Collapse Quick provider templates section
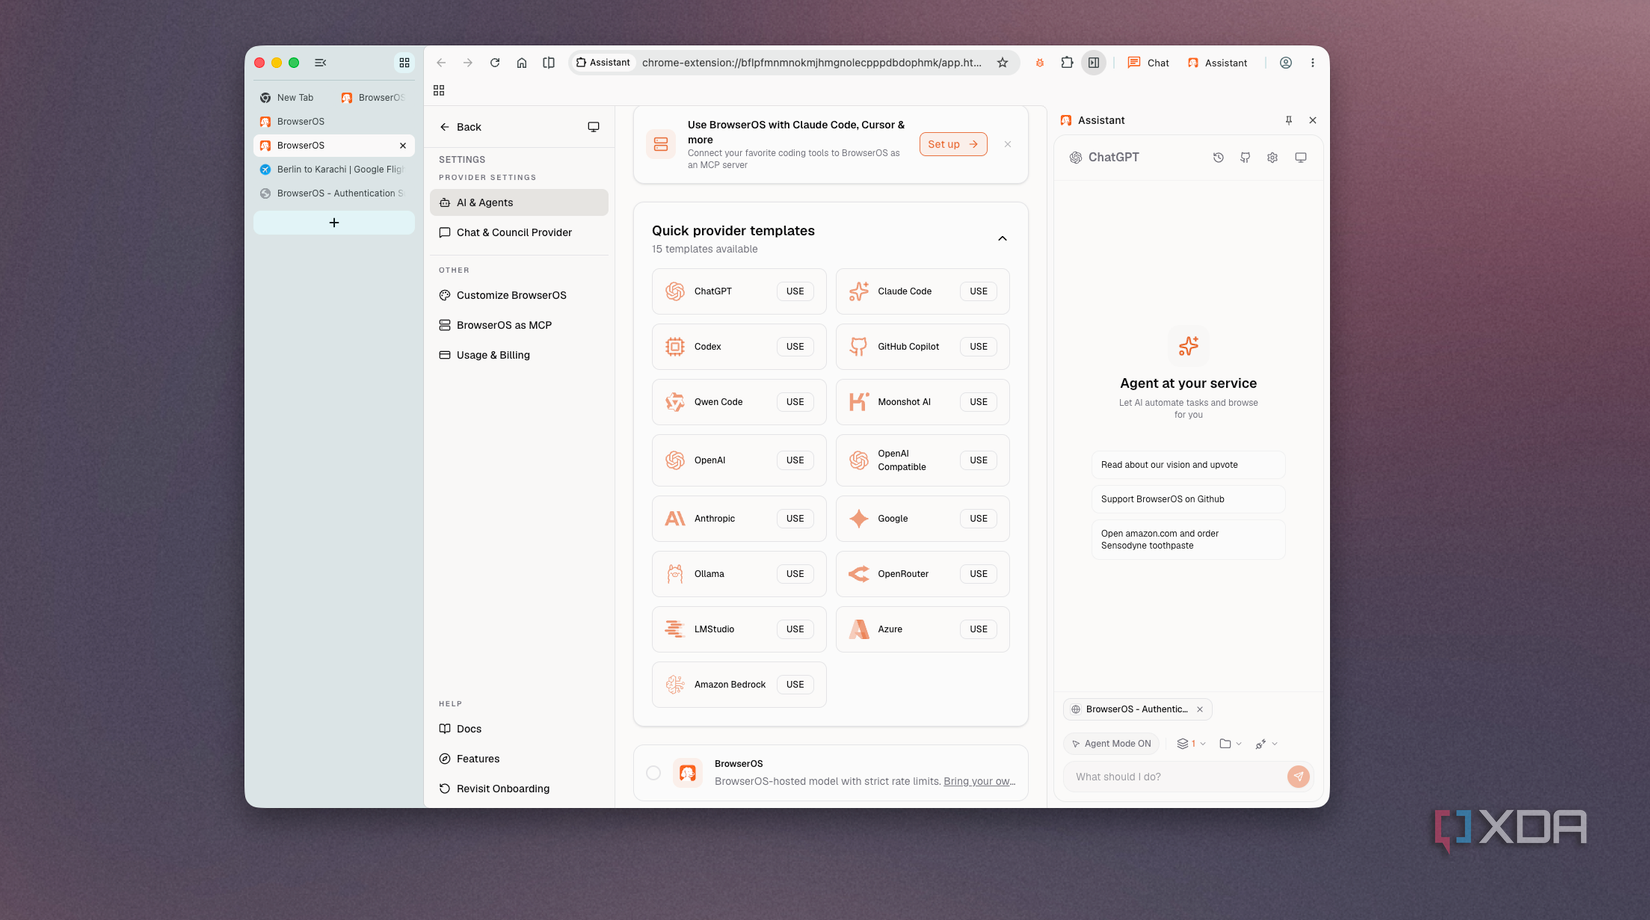Image resolution: width=1650 pixels, height=920 pixels. click(x=1002, y=239)
